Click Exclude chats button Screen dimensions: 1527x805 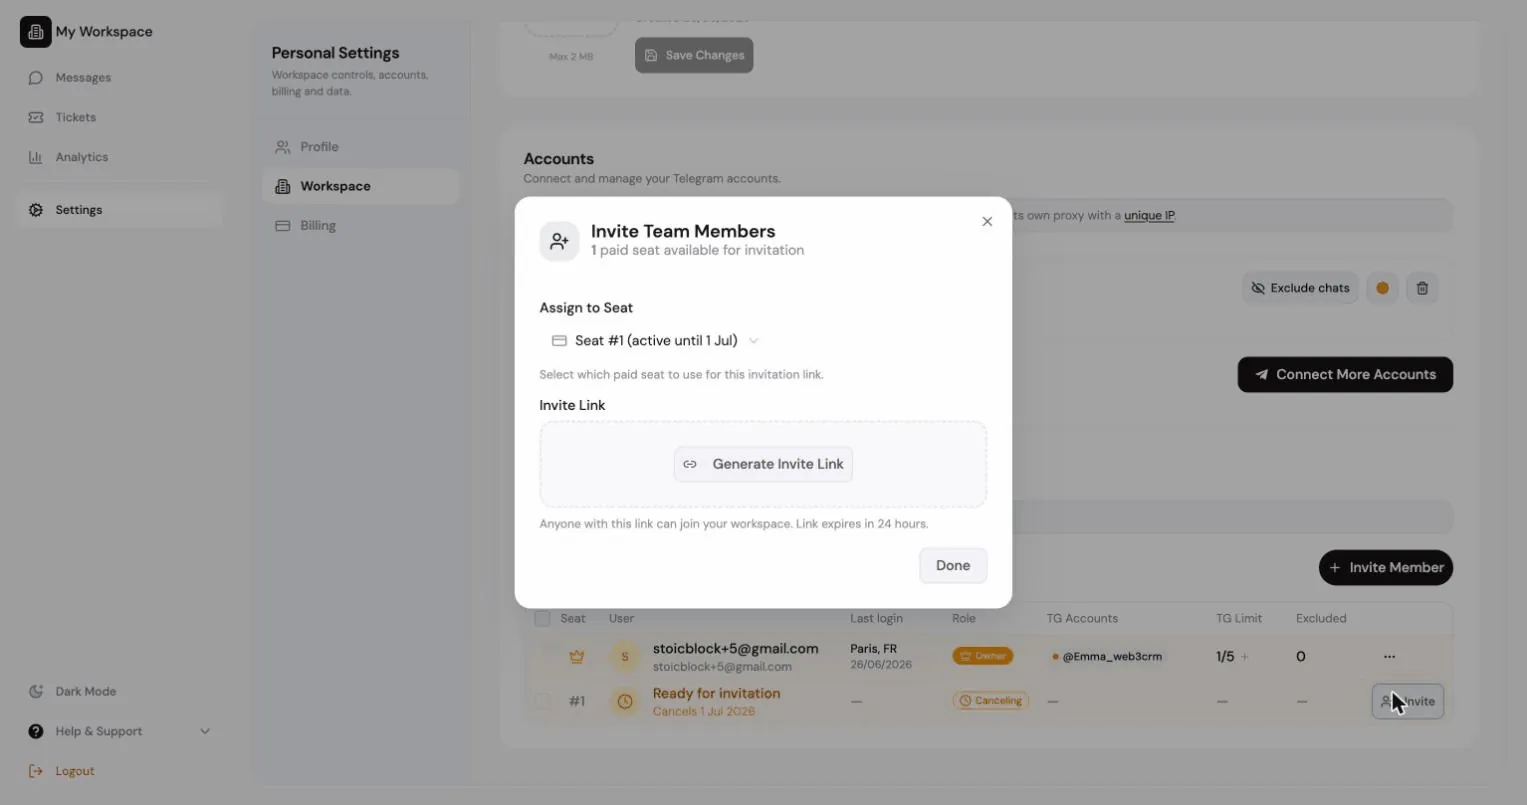point(1300,288)
